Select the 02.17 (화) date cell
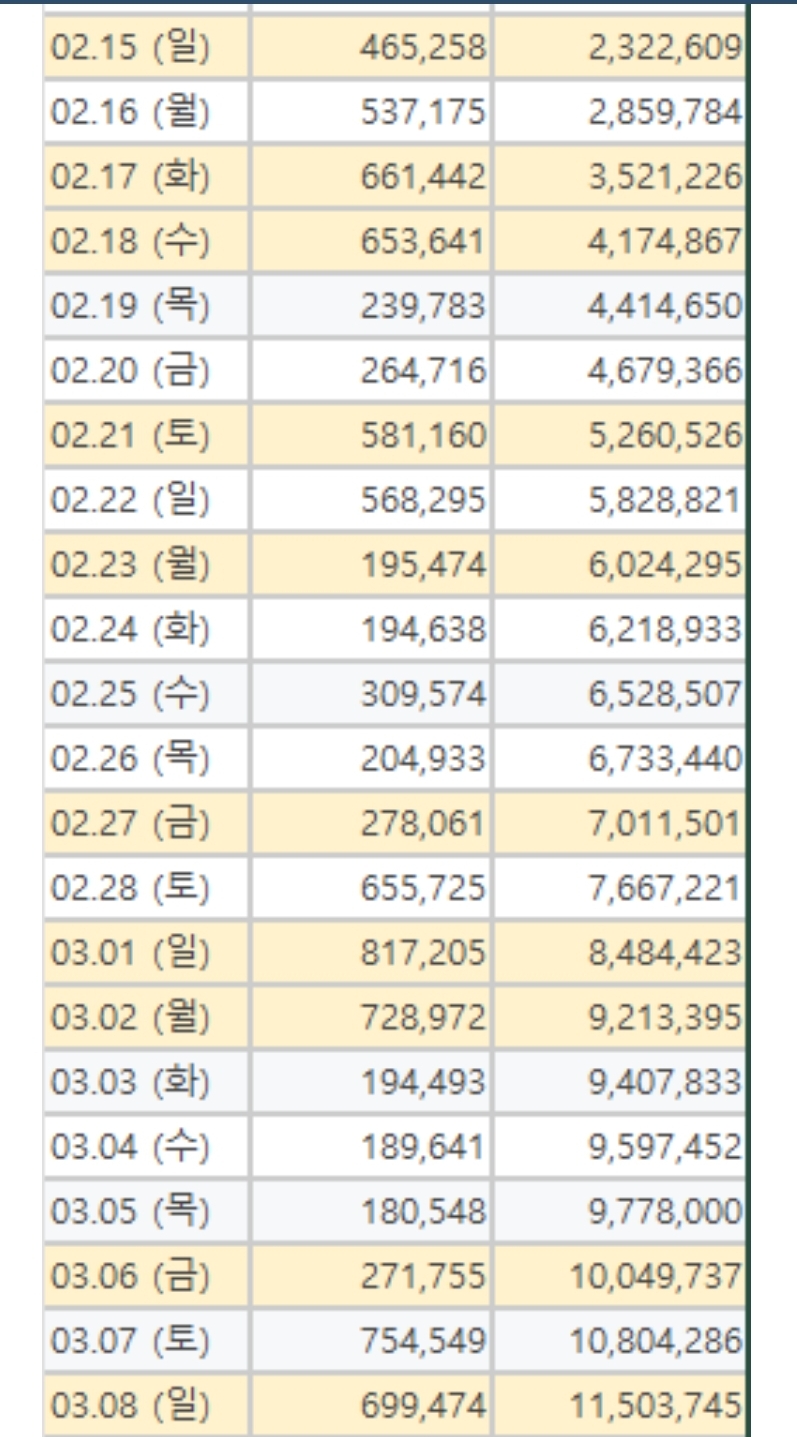Screen dimensions: 797x1437 130,177
